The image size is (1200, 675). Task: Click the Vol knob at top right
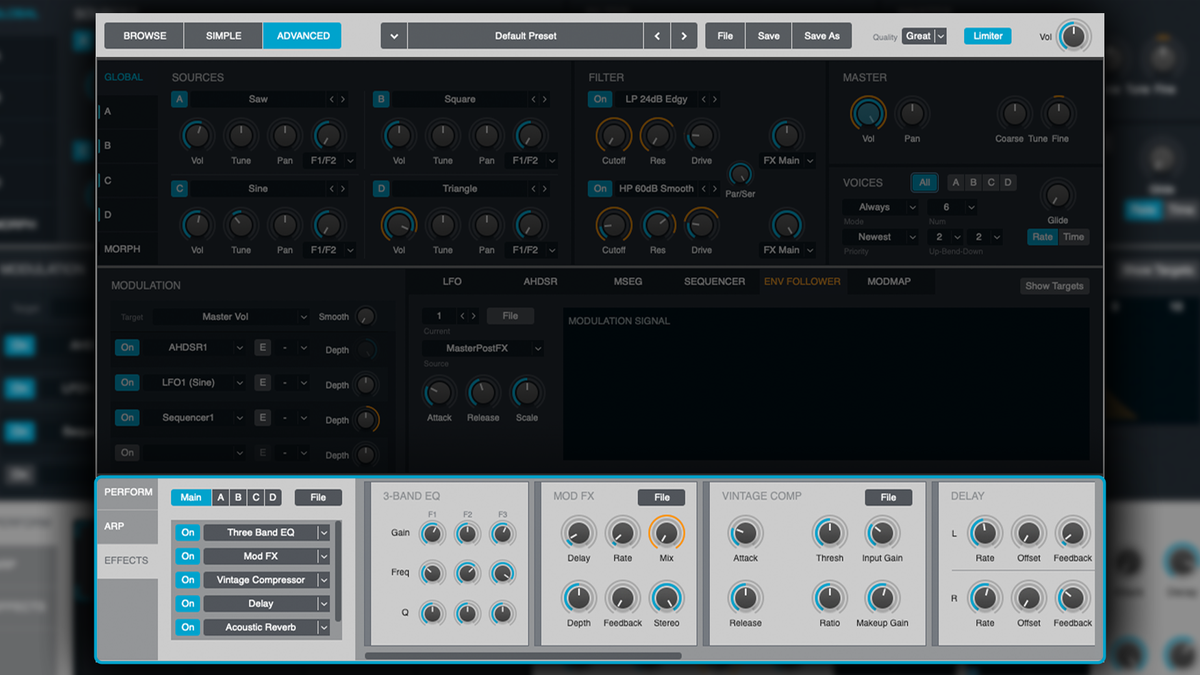click(1075, 35)
